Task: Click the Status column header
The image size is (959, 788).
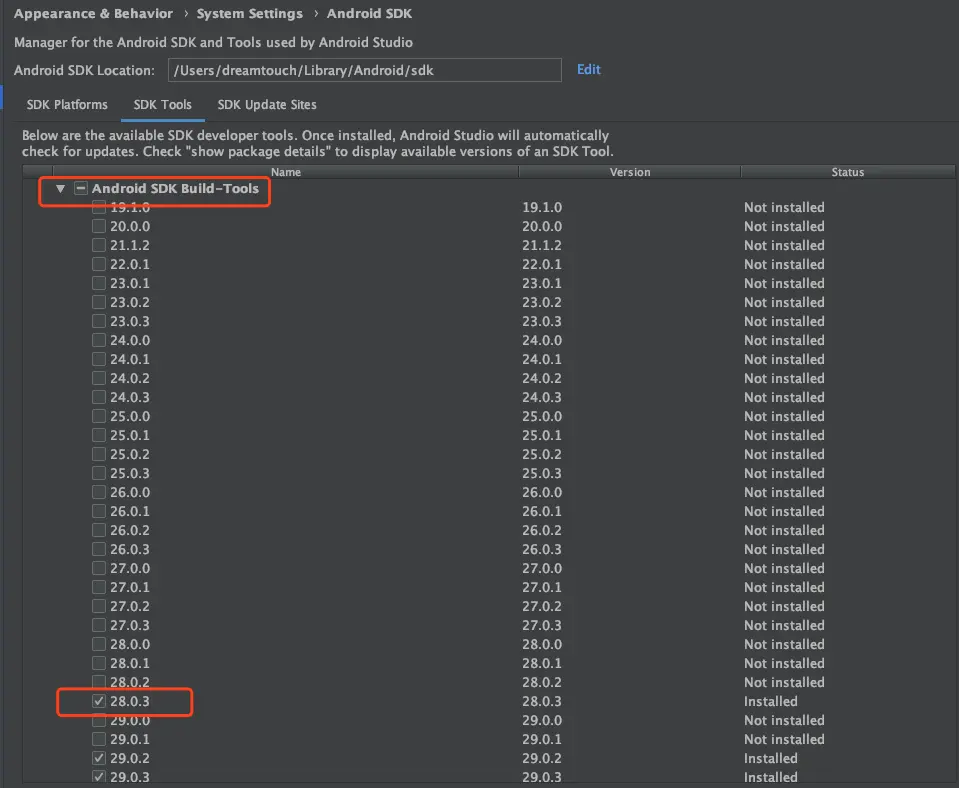Action: pos(848,172)
